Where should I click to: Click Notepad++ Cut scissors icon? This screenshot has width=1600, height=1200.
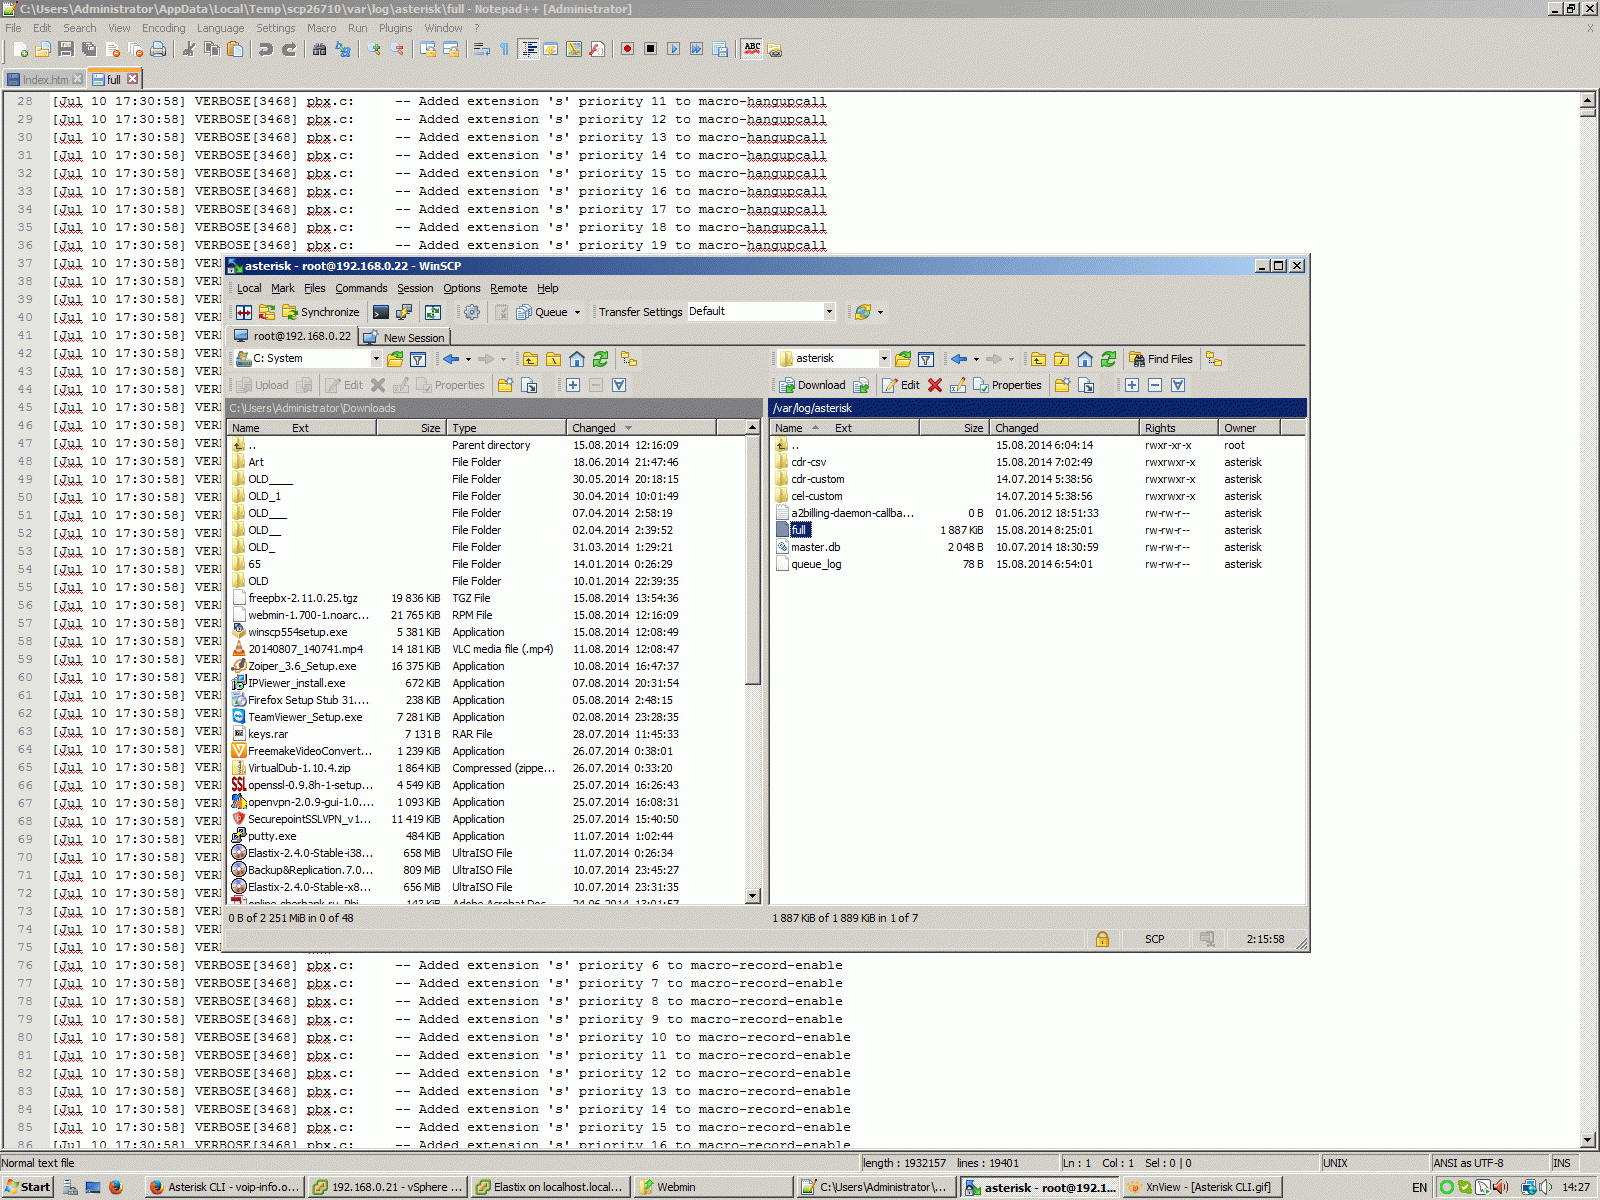tap(189, 49)
